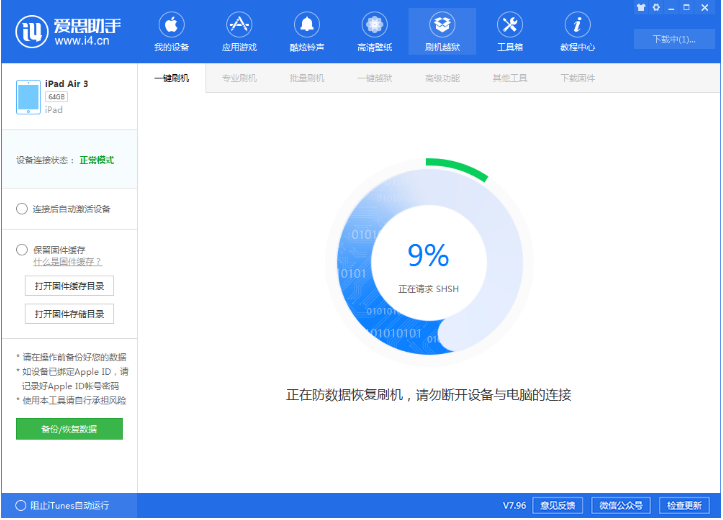723x520 pixels.
Task: Click the skin shirt icon in title bar
Action: tap(640, 7)
